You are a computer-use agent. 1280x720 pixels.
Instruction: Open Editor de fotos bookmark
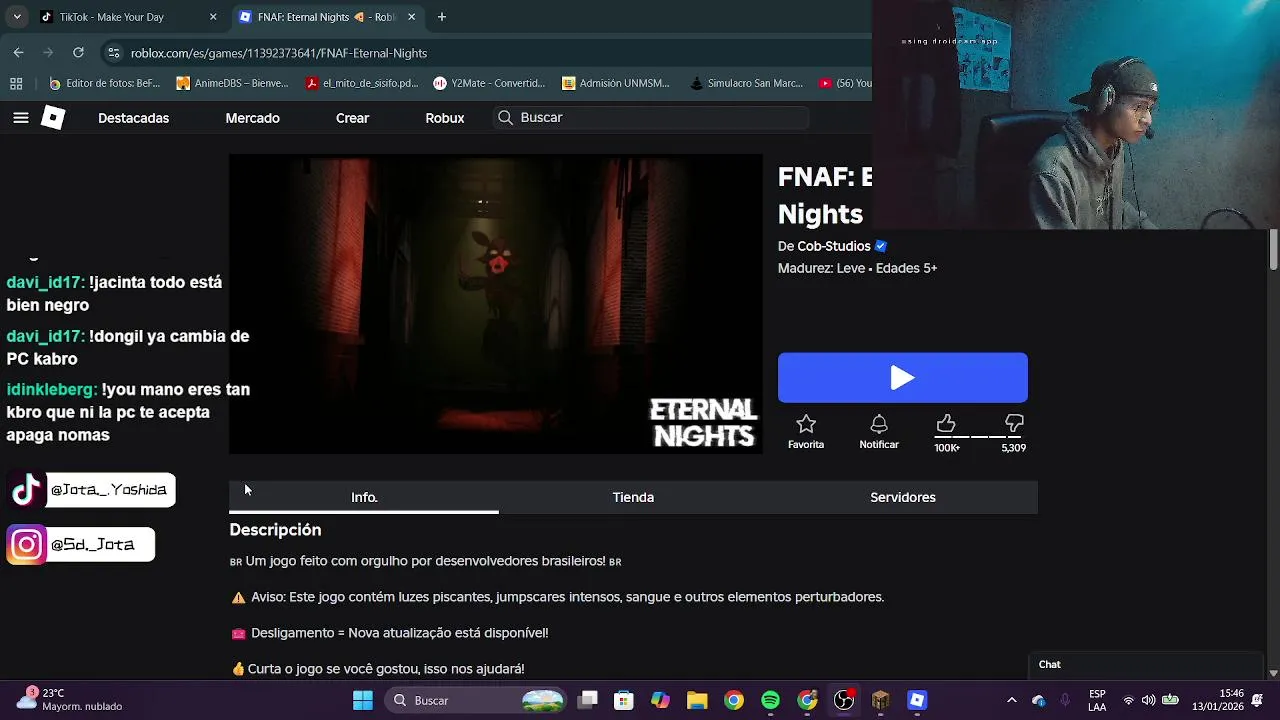[105, 83]
